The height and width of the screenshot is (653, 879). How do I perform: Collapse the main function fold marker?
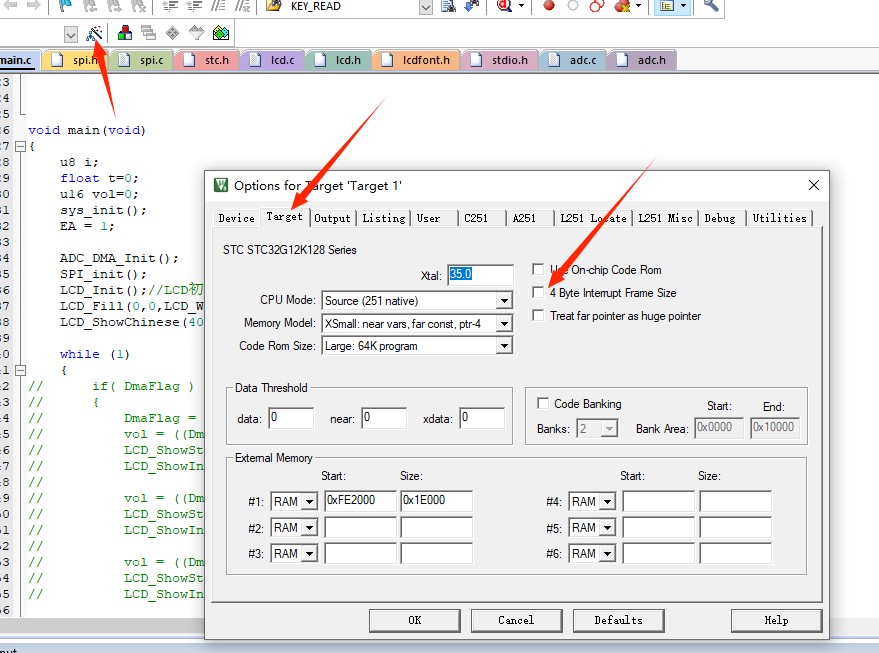pos(21,146)
